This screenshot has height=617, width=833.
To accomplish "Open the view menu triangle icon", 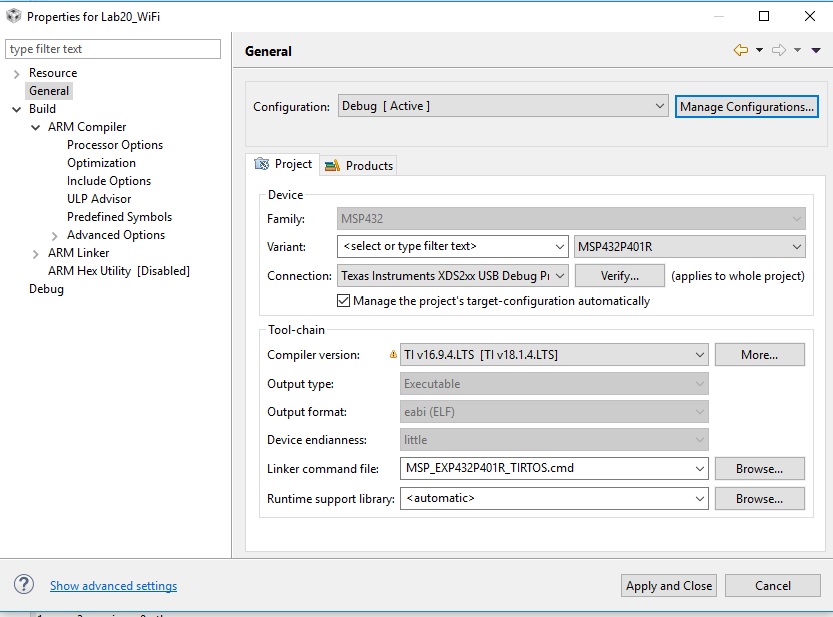I will [x=816, y=50].
